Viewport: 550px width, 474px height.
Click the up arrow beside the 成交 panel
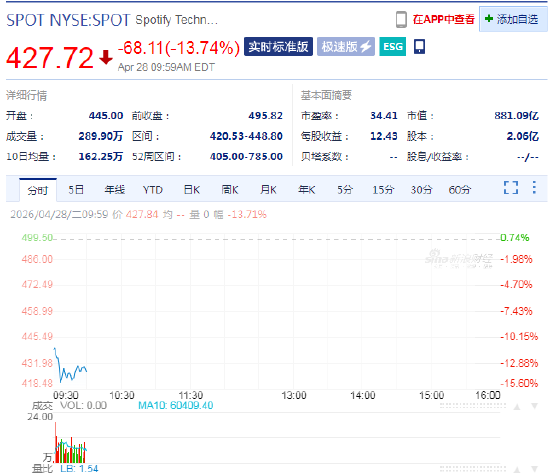517,407
